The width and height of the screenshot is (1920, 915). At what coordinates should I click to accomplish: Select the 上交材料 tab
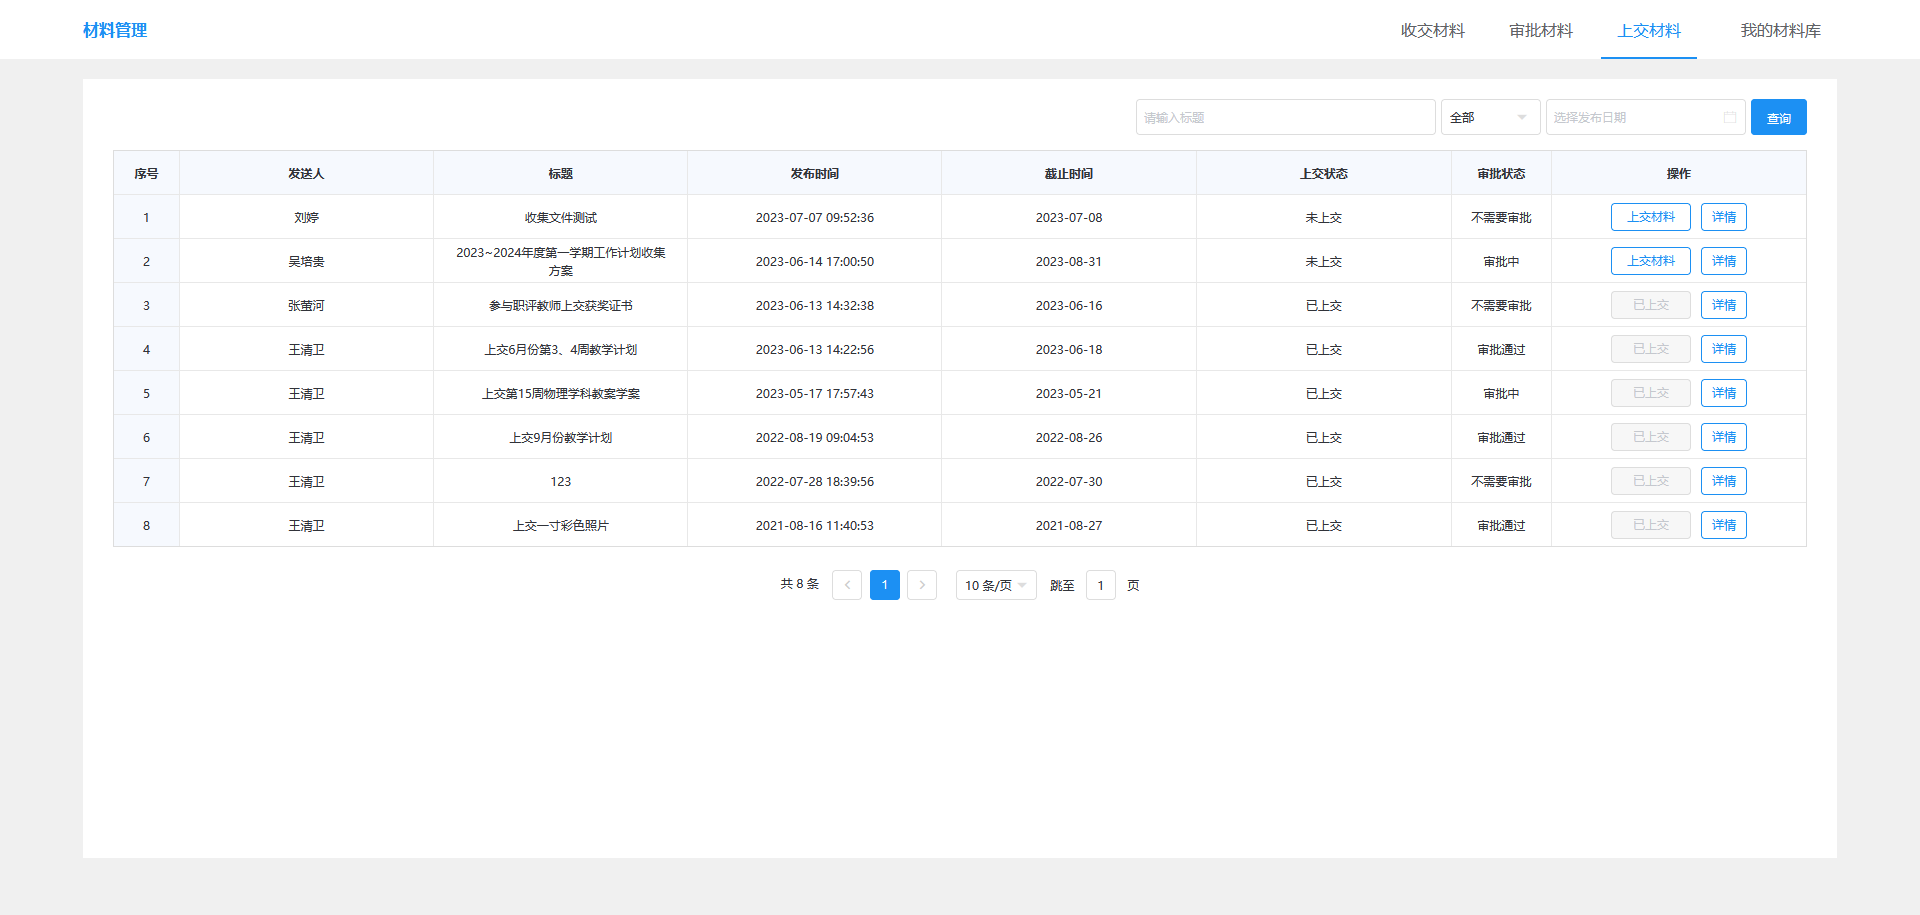(x=1649, y=30)
